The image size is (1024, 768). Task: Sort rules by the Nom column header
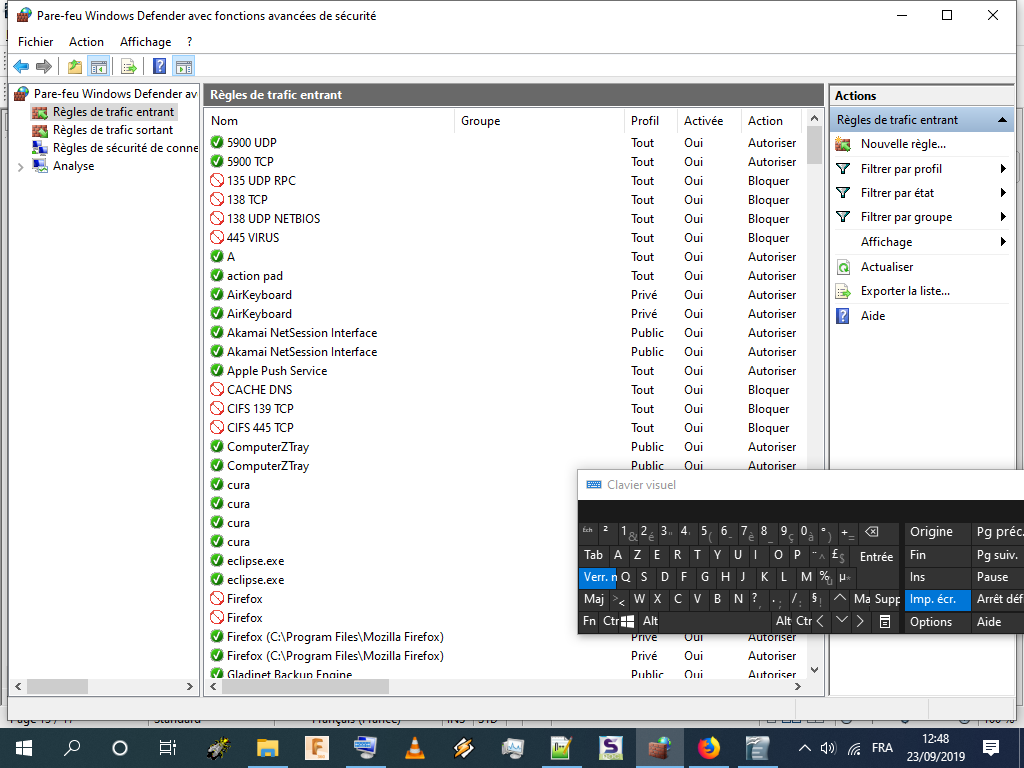(330, 121)
